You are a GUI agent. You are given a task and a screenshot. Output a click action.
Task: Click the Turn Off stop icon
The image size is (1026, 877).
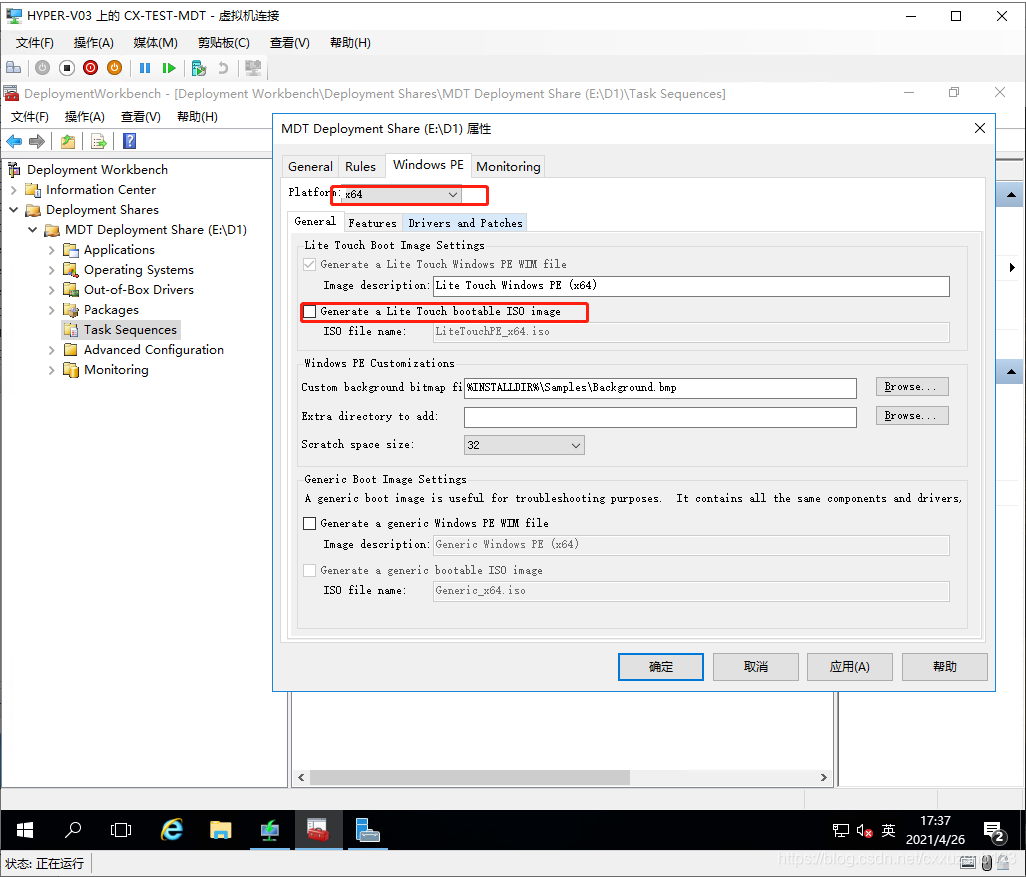(x=67, y=67)
